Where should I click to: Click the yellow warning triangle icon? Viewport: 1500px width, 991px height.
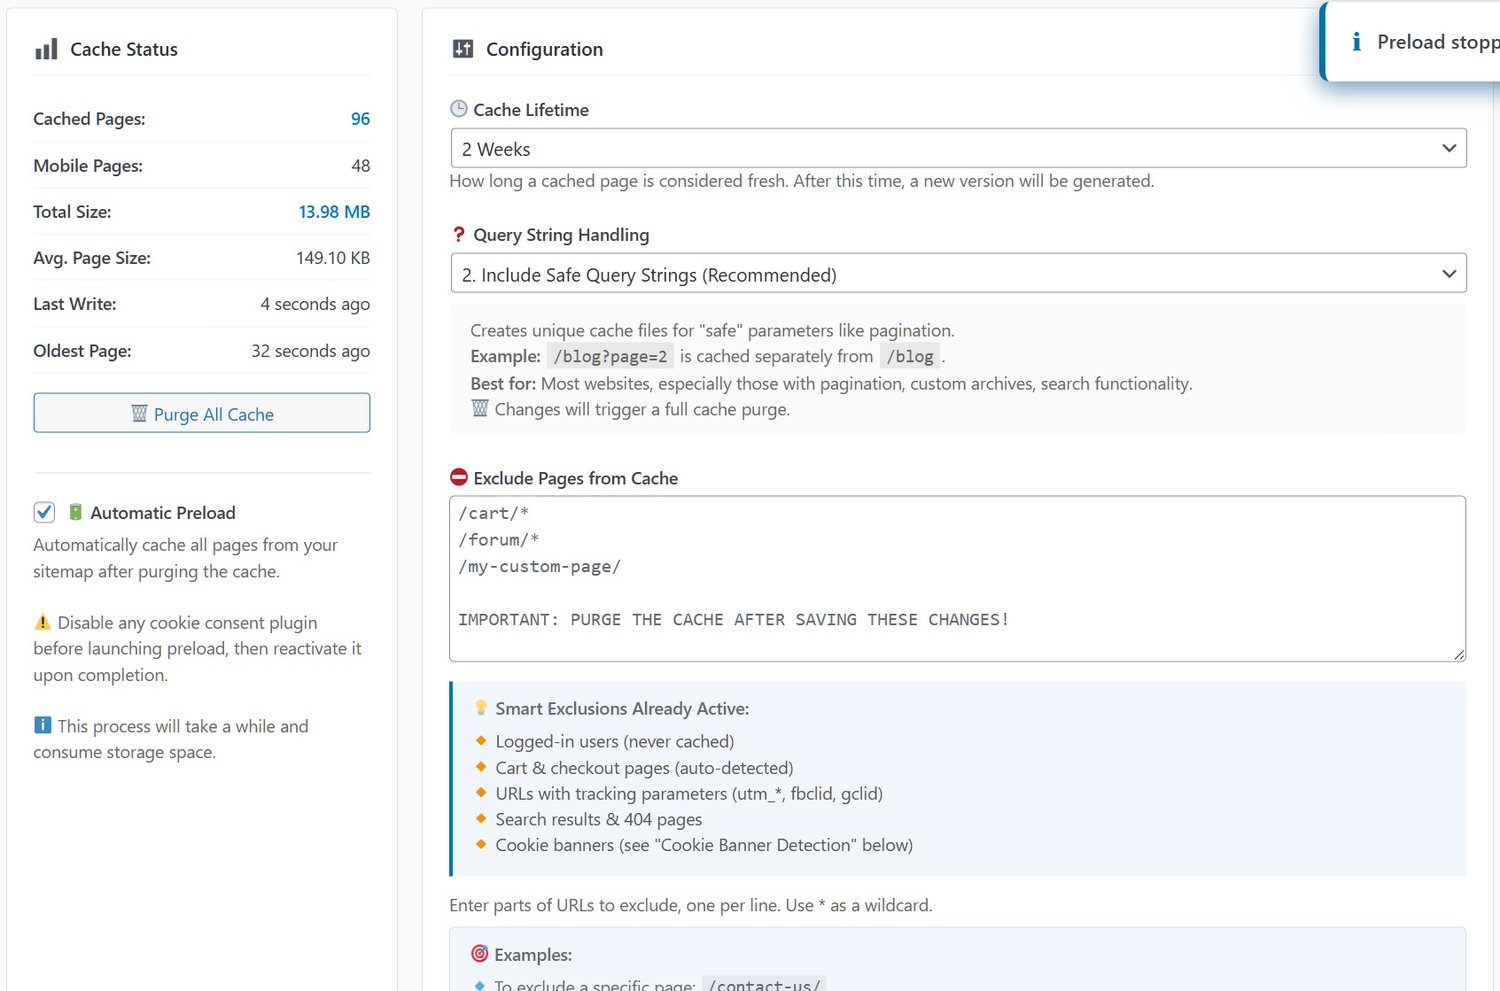click(42, 622)
